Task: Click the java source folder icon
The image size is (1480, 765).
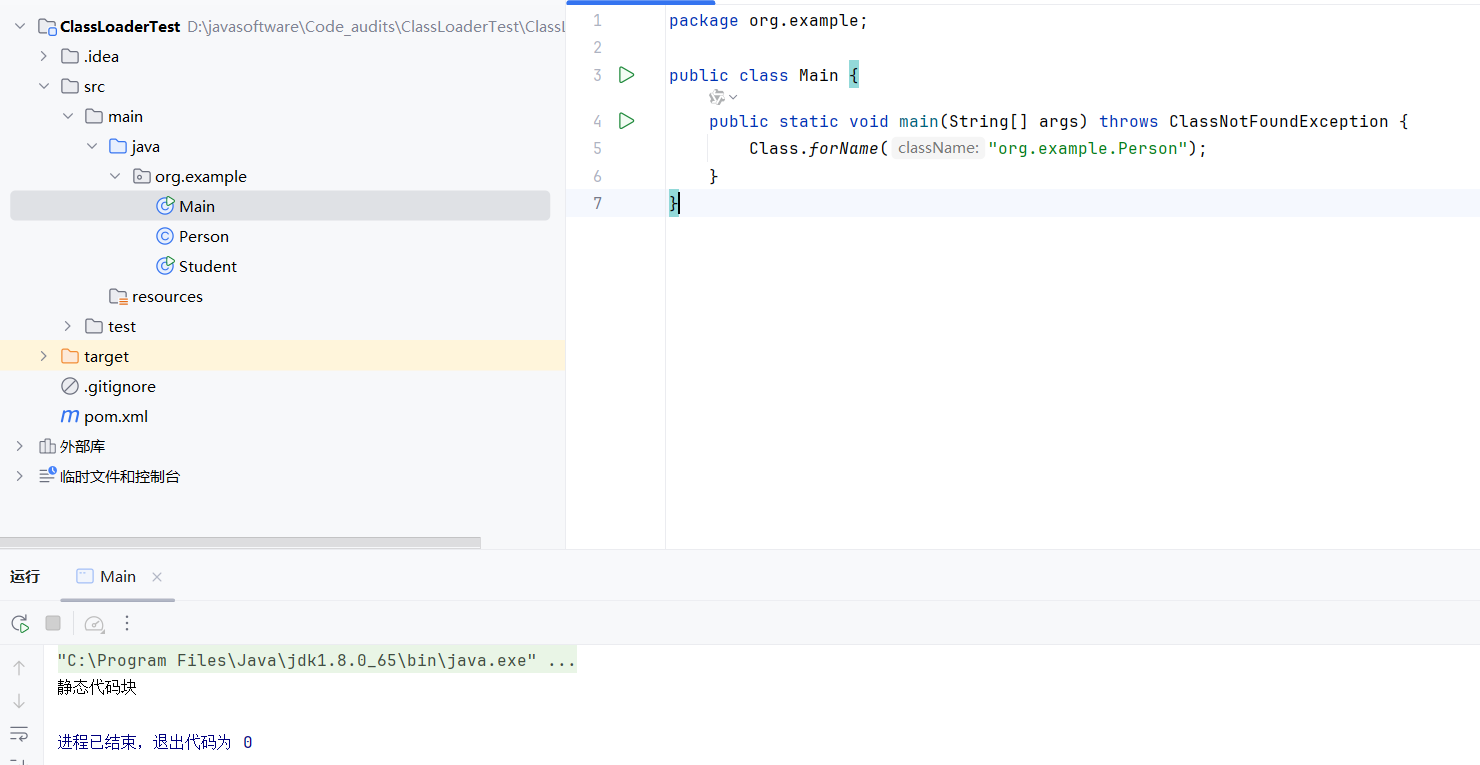Action: click(118, 146)
